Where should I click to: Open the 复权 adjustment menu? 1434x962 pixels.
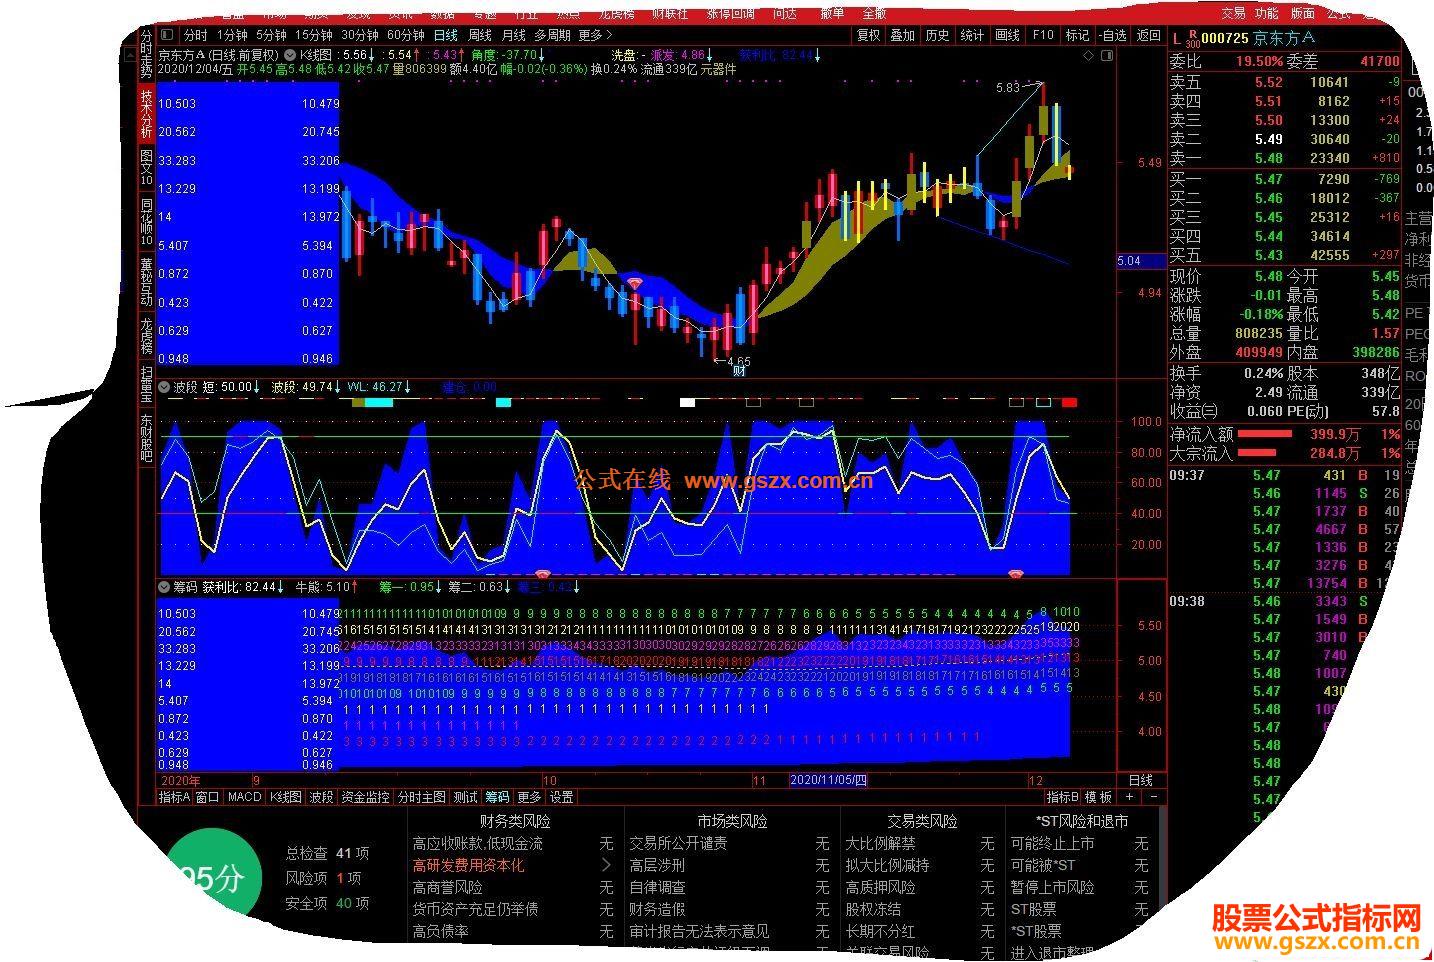[x=869, y=35]
